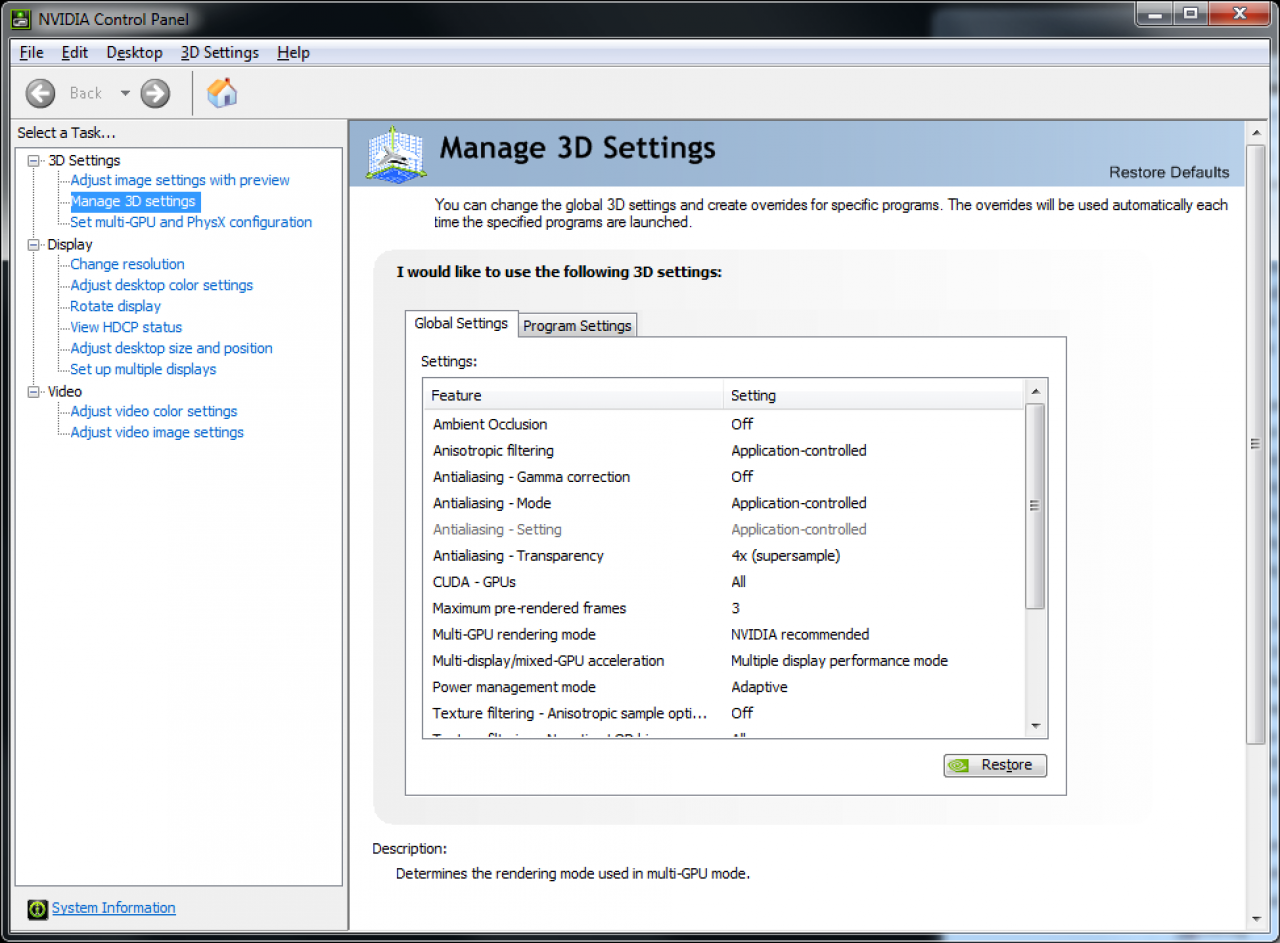Click the Restore Defaults link
The width and height of the screenshot is (1280, 943).
coord(1169,172)
